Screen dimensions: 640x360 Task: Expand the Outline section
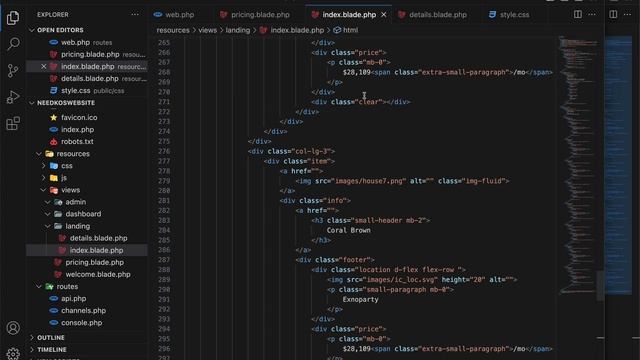pyautogui.click(x=51, y=338)
